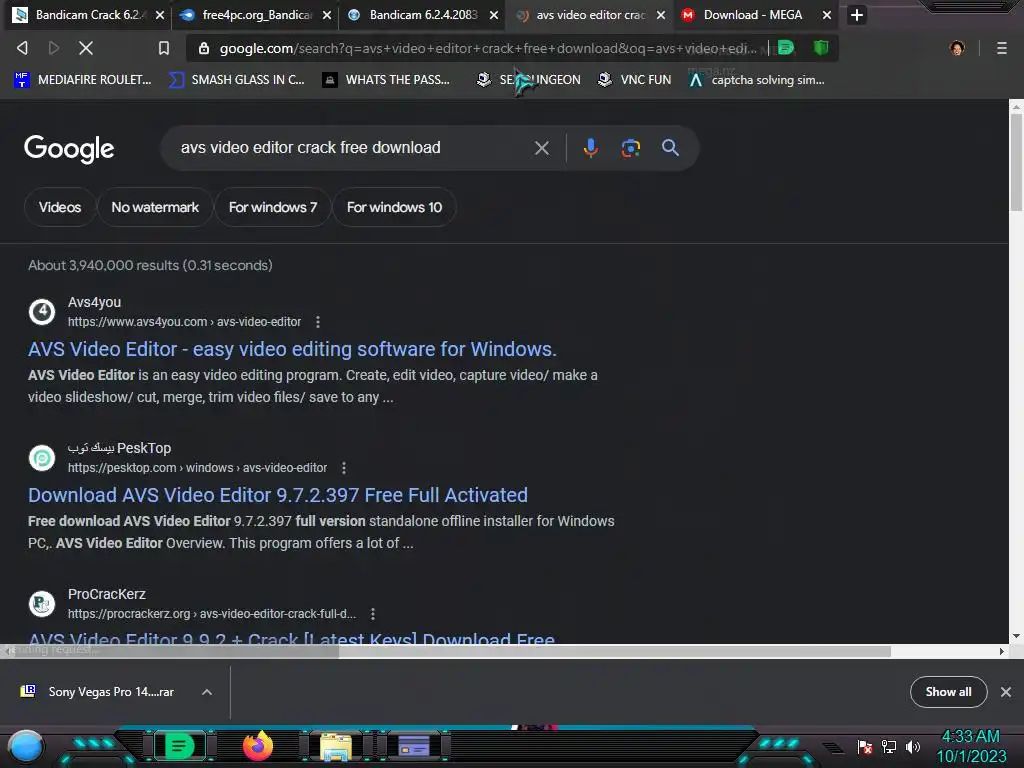This screenshot has height=768, width=1024.
Task: Click the Avs4you site favicon
Action: [42, 312]
